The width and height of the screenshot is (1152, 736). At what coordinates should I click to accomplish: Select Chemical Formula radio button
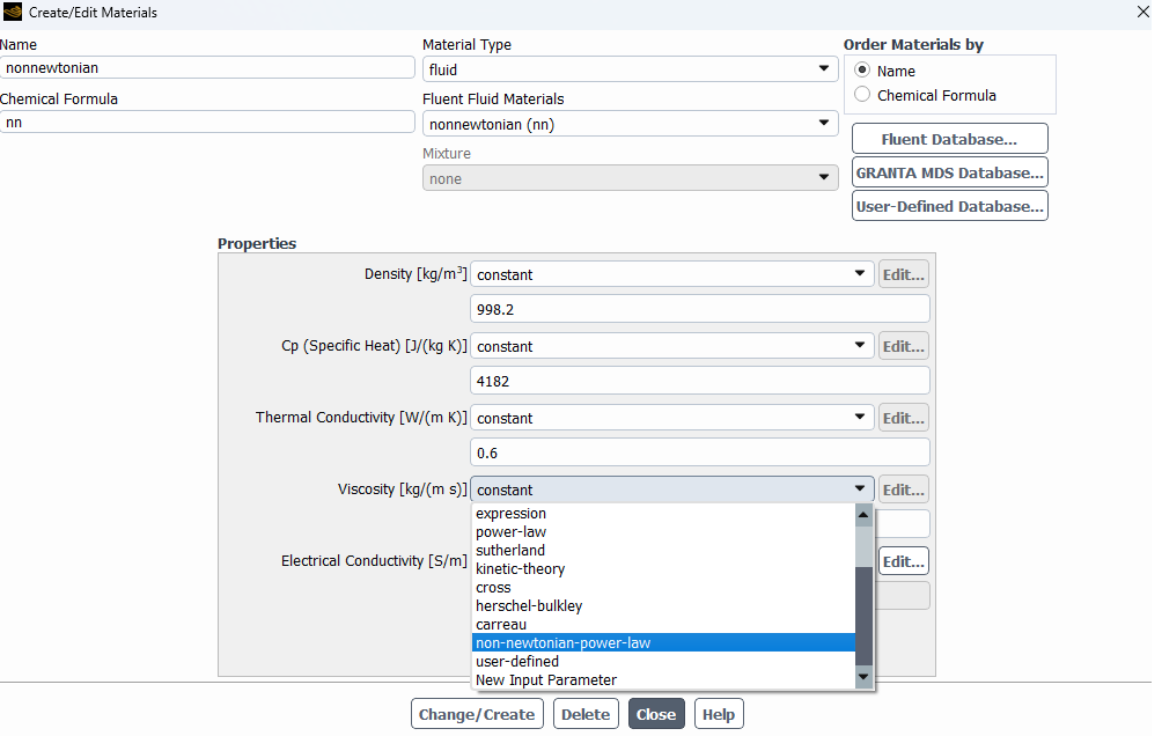pos(863,95)
